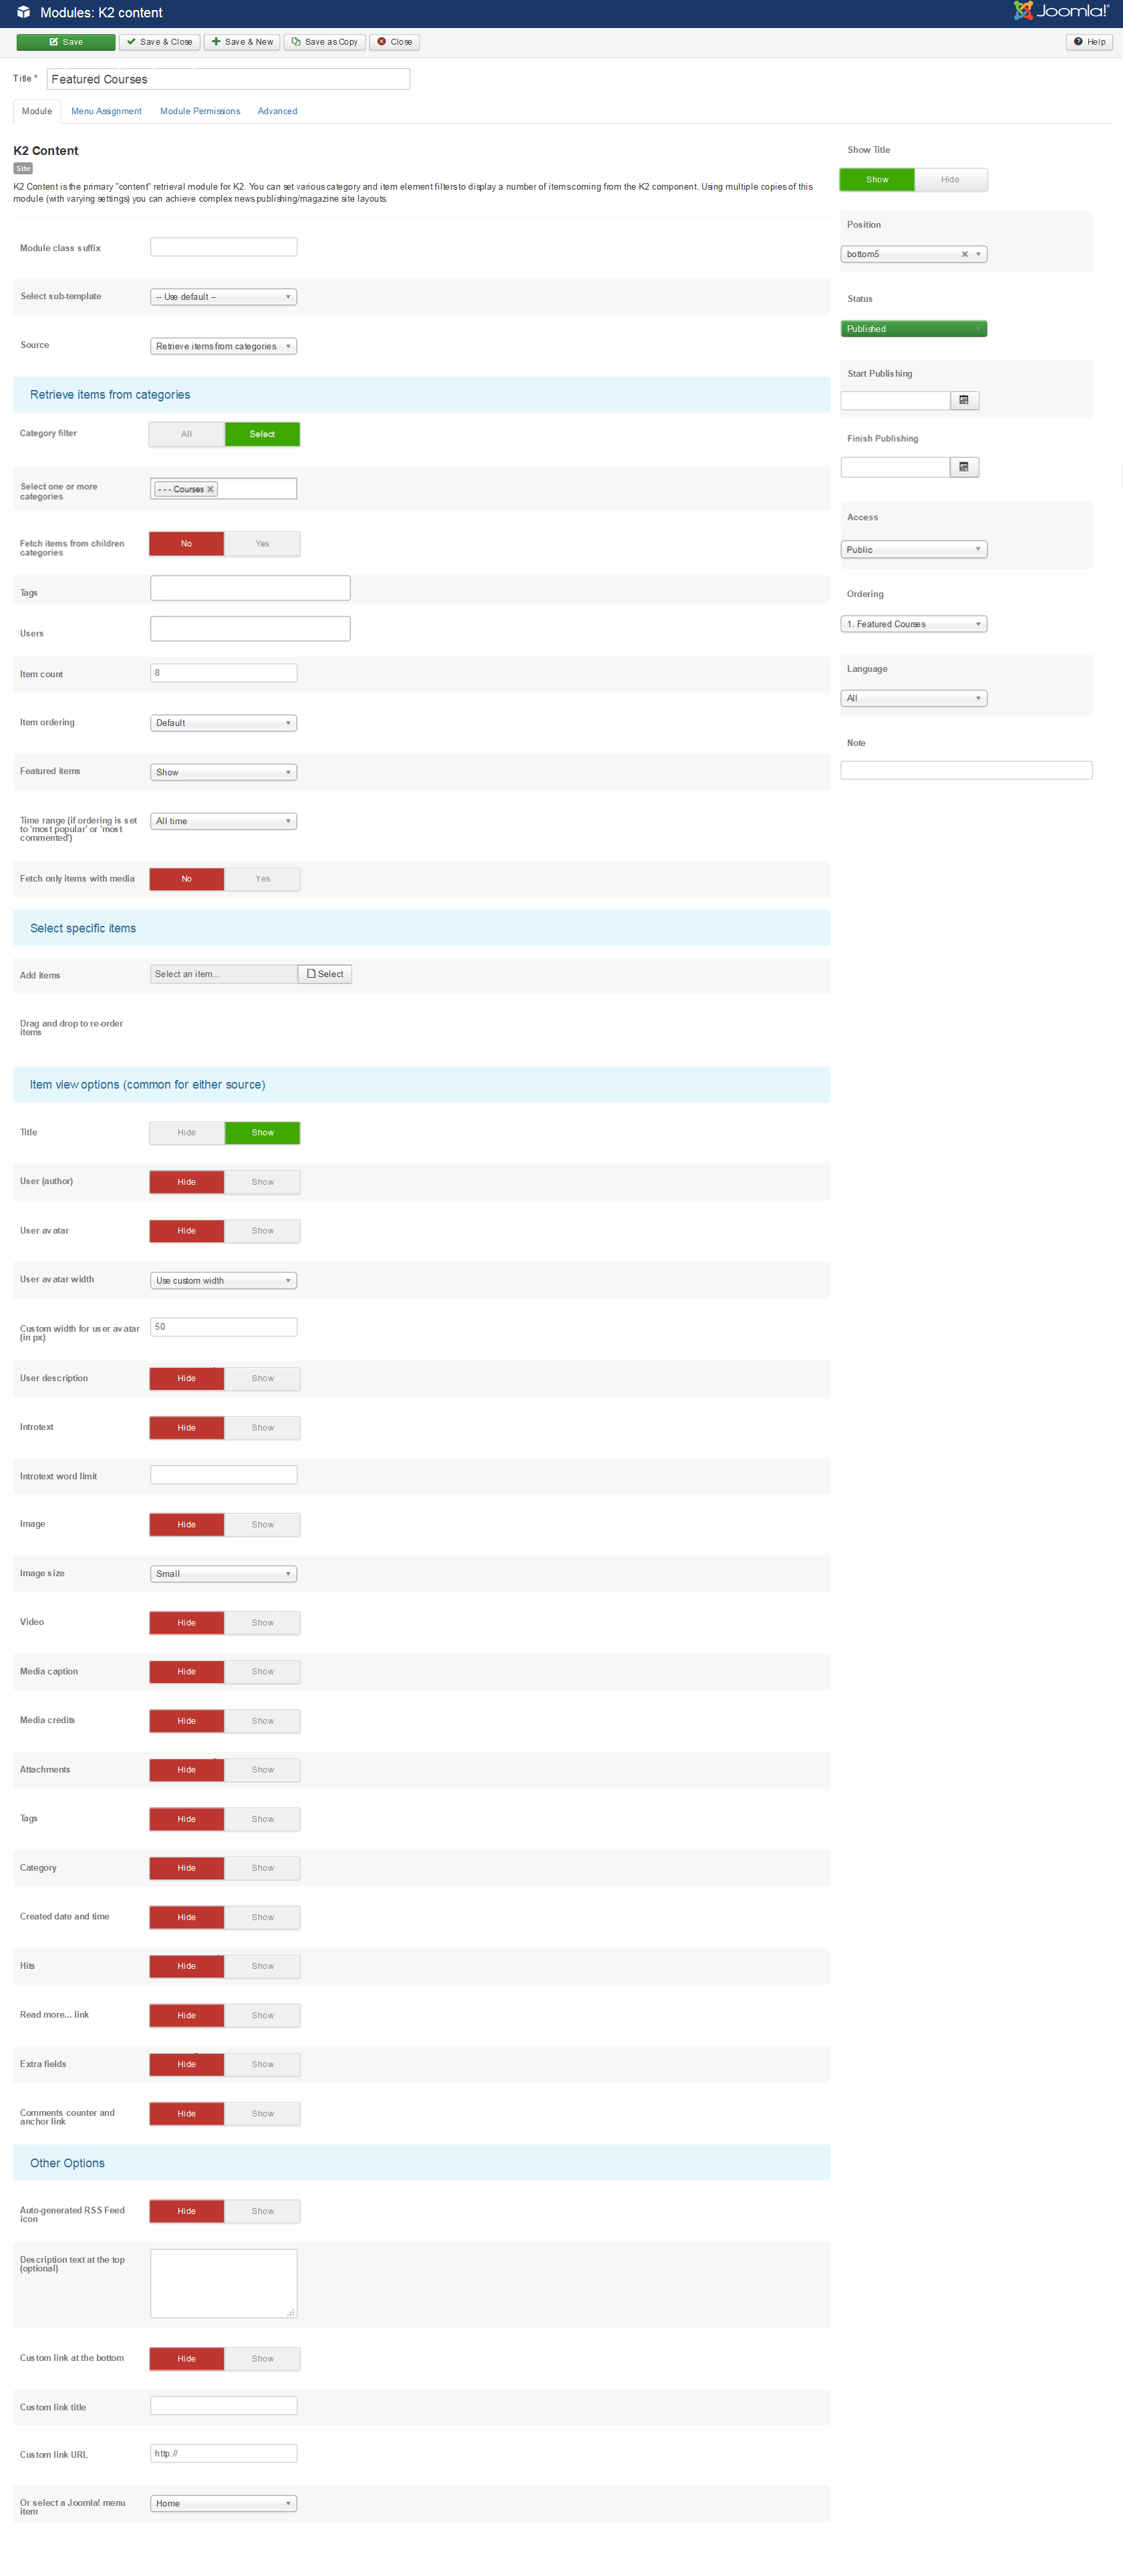Screen dimensions: 1123x2576
Task: Open the User avatar width dropdown
Action: click(224, 1281)
